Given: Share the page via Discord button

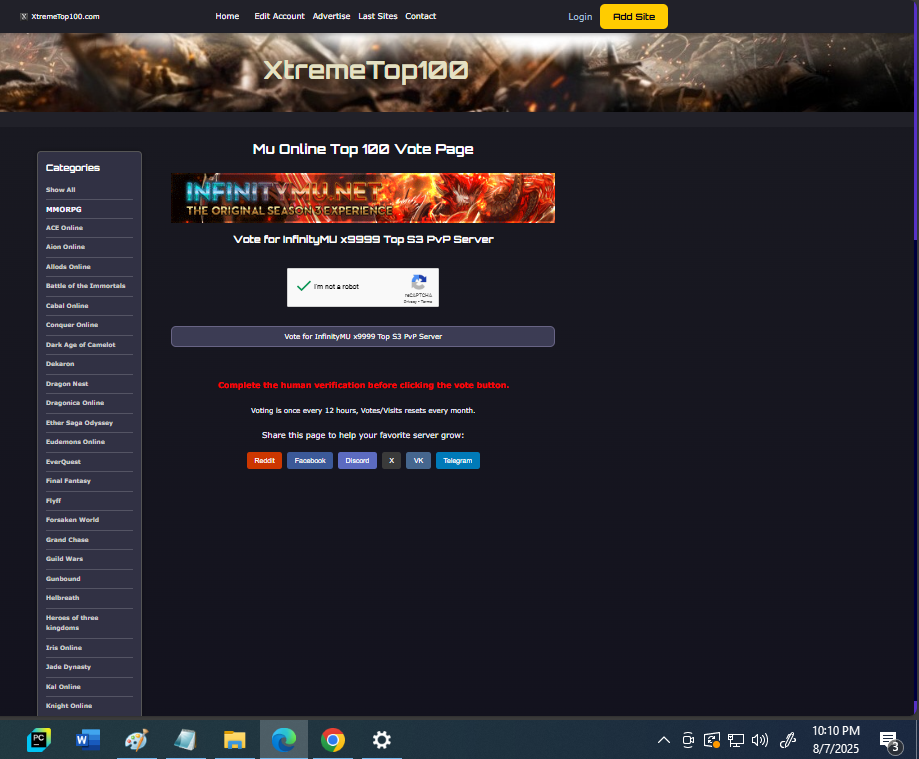Looking at the screenshot, I should (357, 461).
